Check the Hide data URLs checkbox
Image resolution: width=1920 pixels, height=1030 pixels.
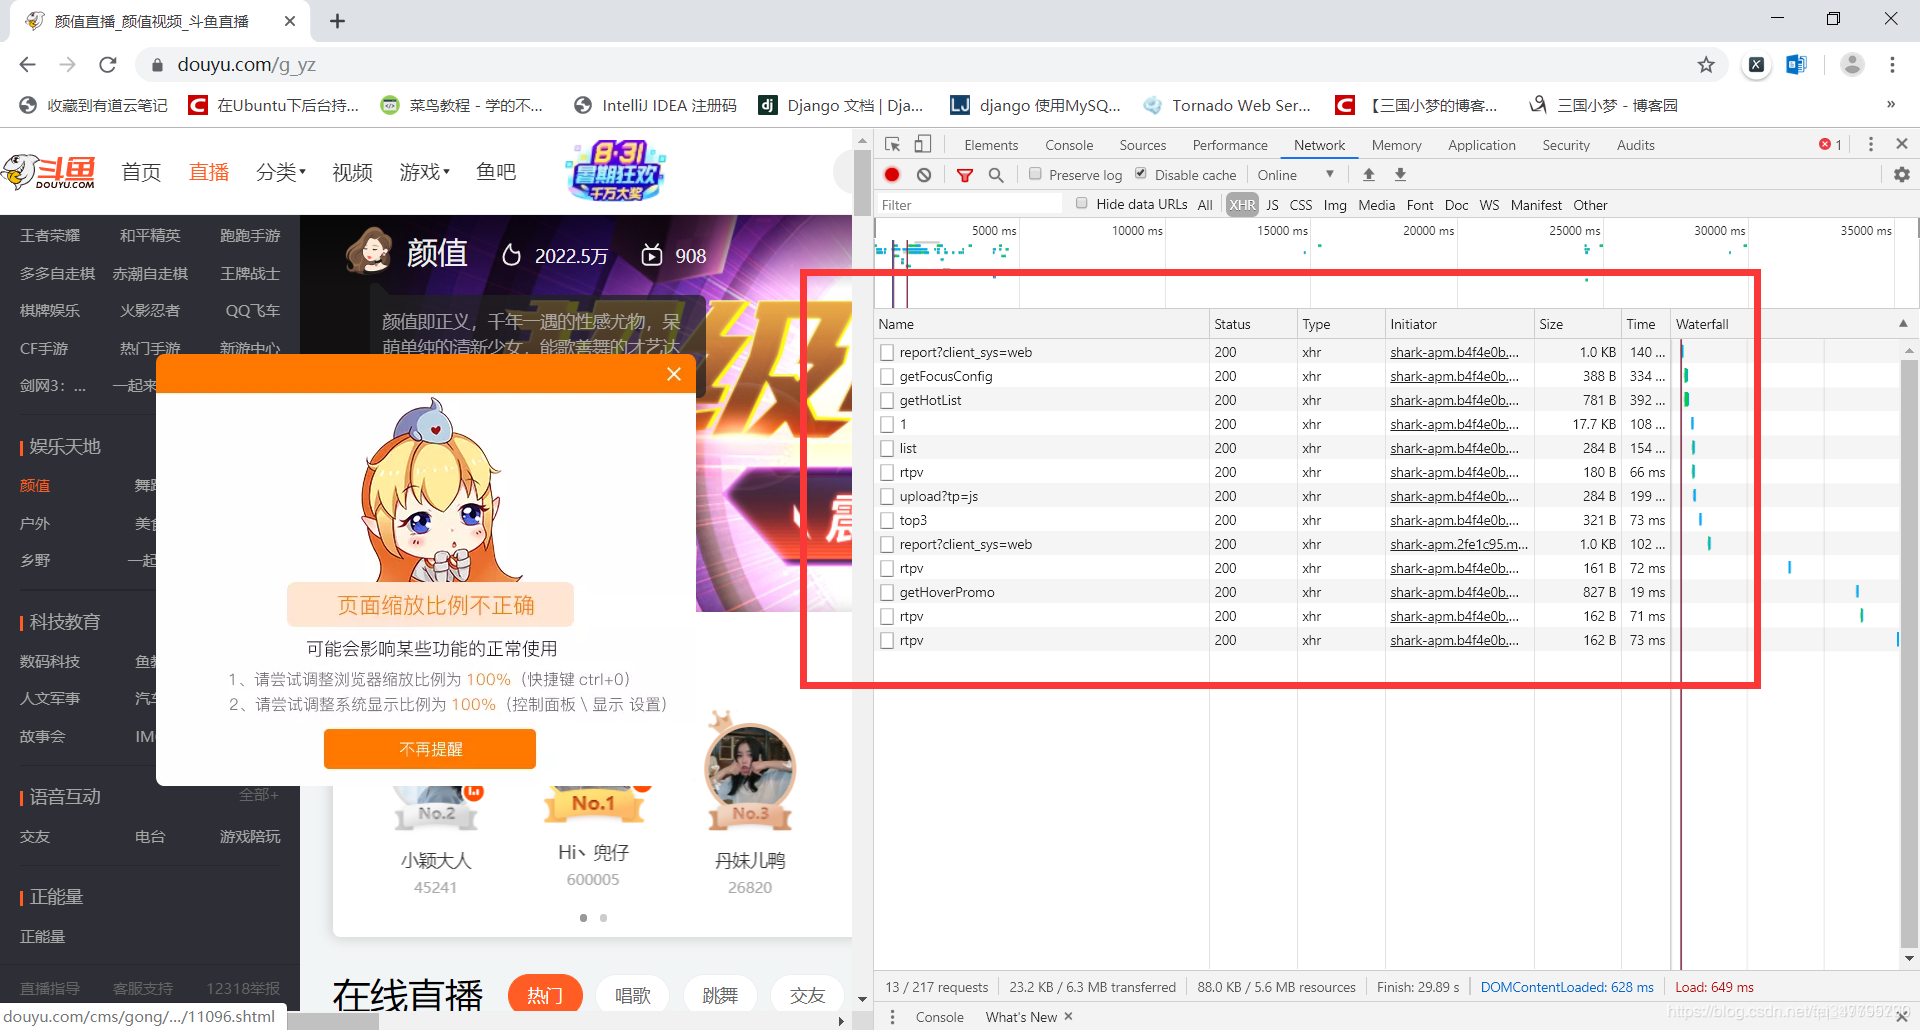[1081, 203]
